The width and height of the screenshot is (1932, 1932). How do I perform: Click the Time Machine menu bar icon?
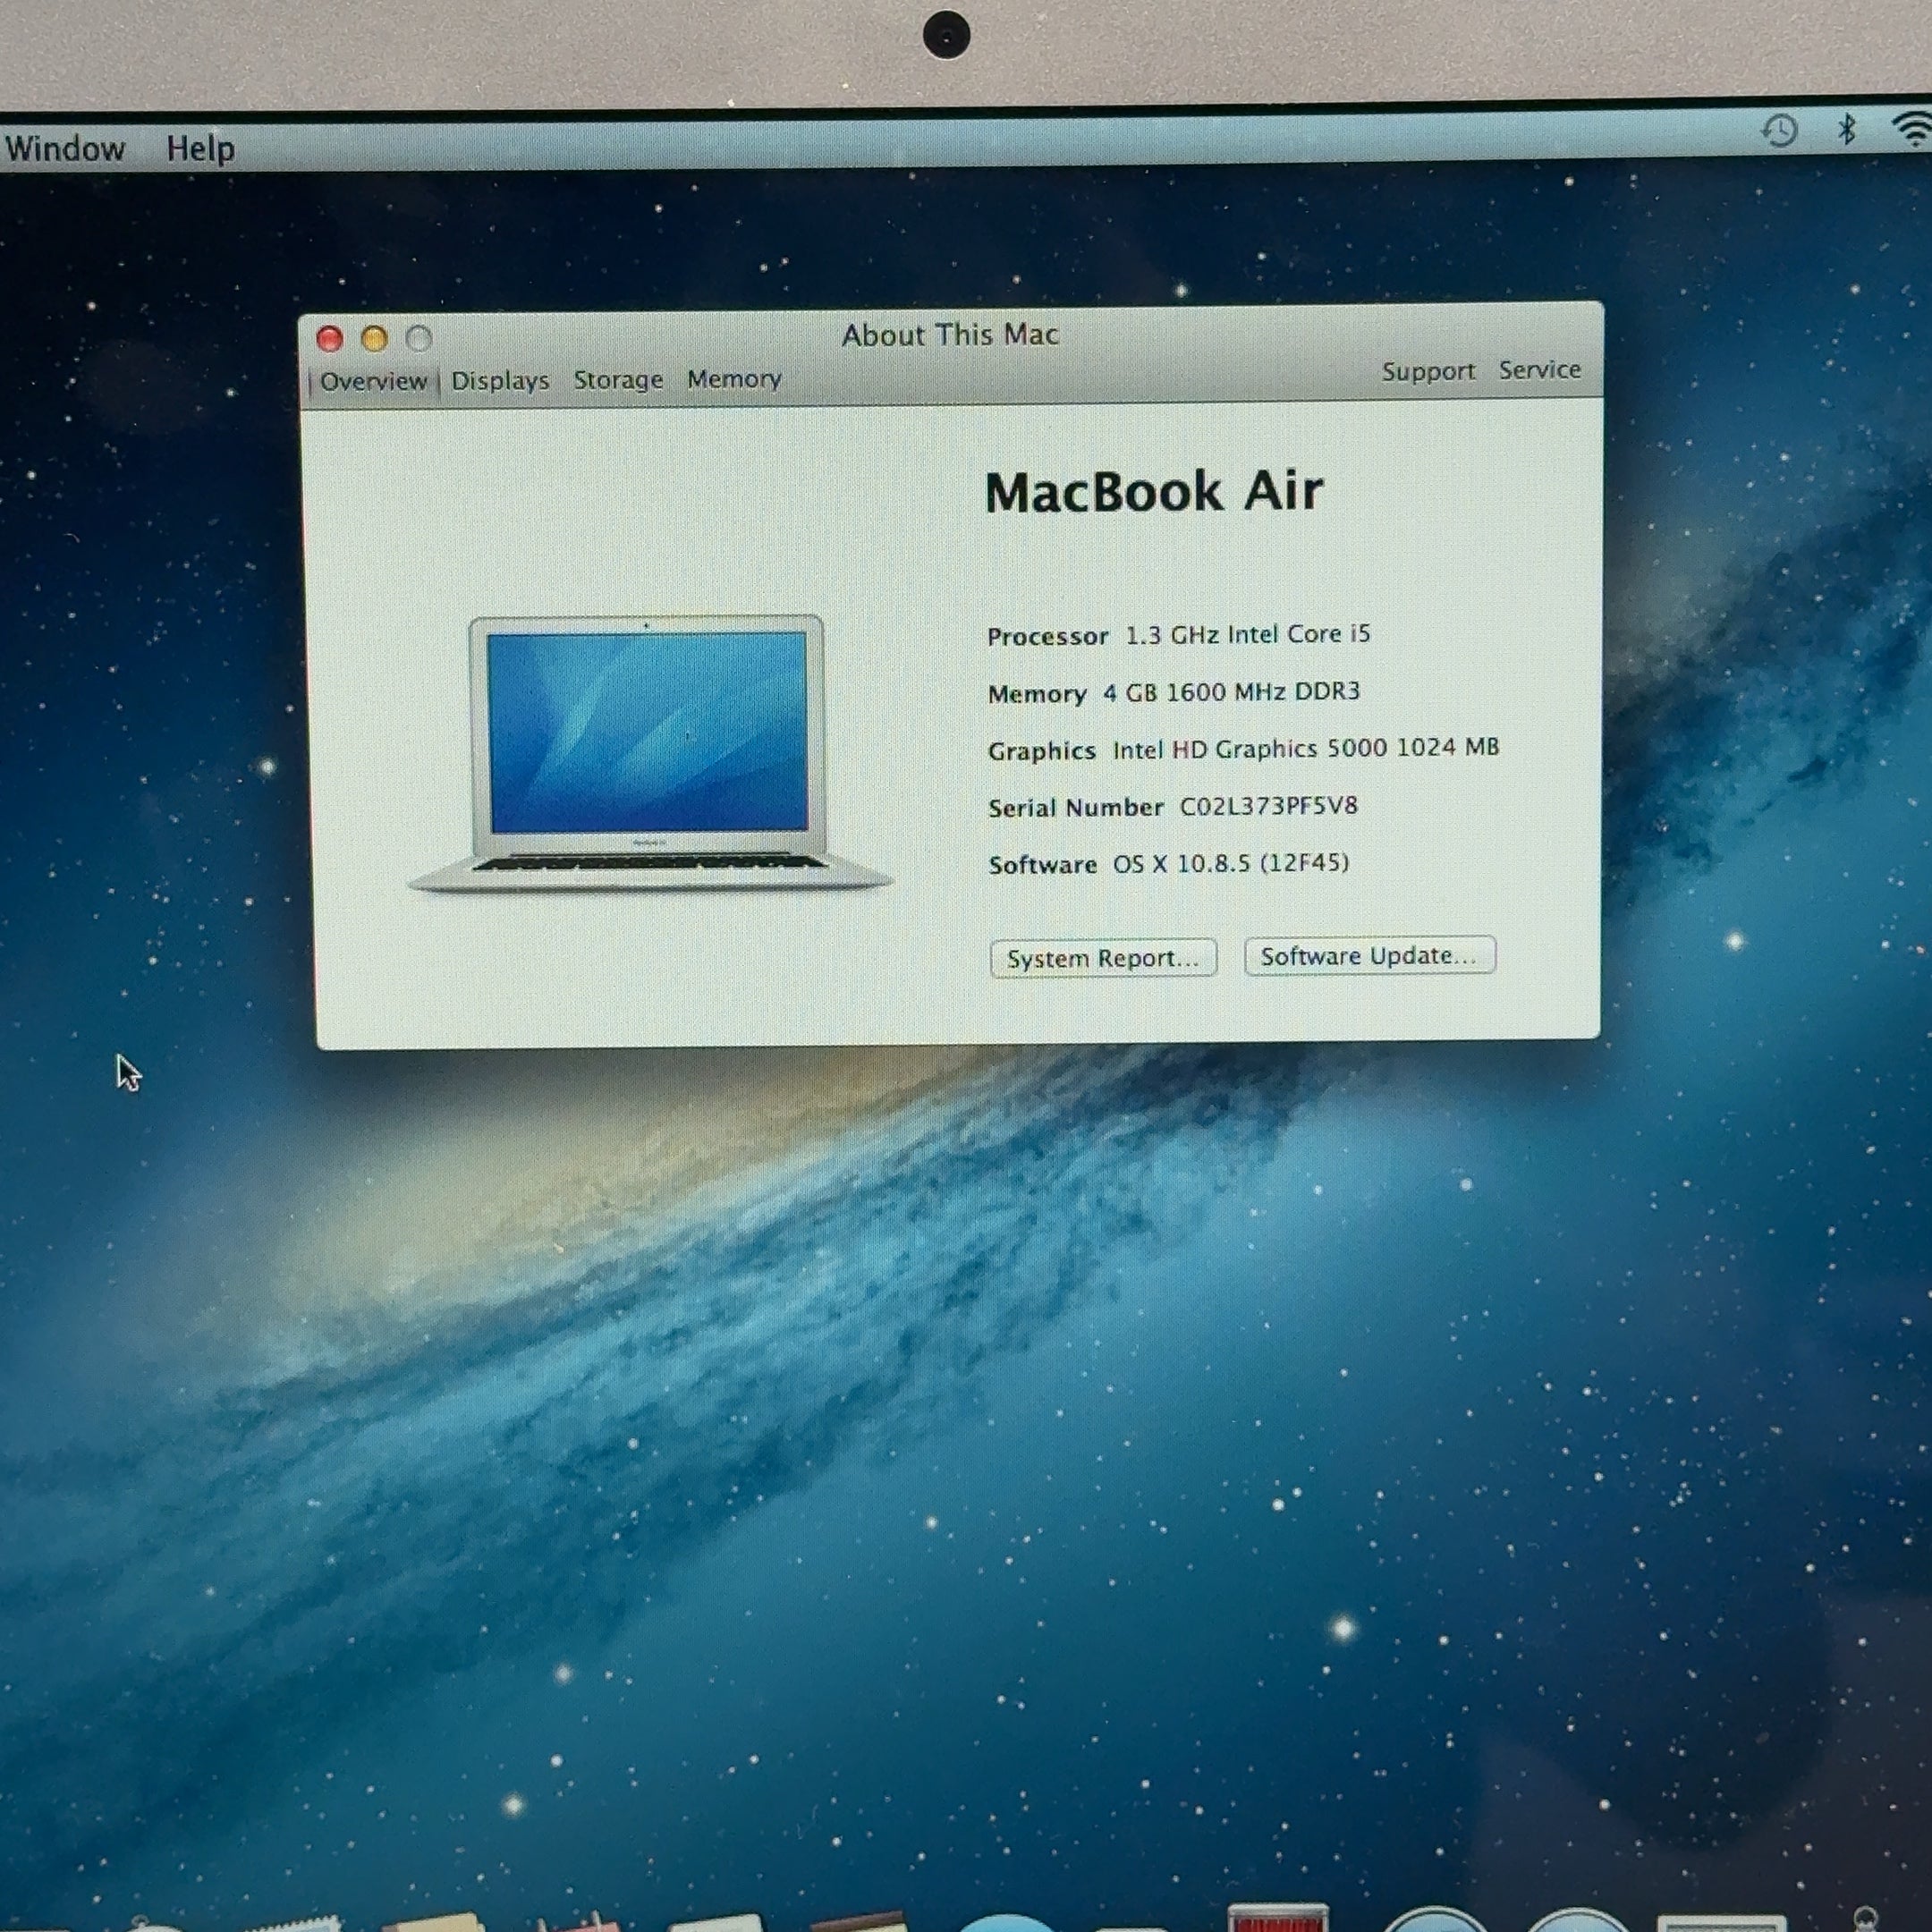click(1780, 130)
